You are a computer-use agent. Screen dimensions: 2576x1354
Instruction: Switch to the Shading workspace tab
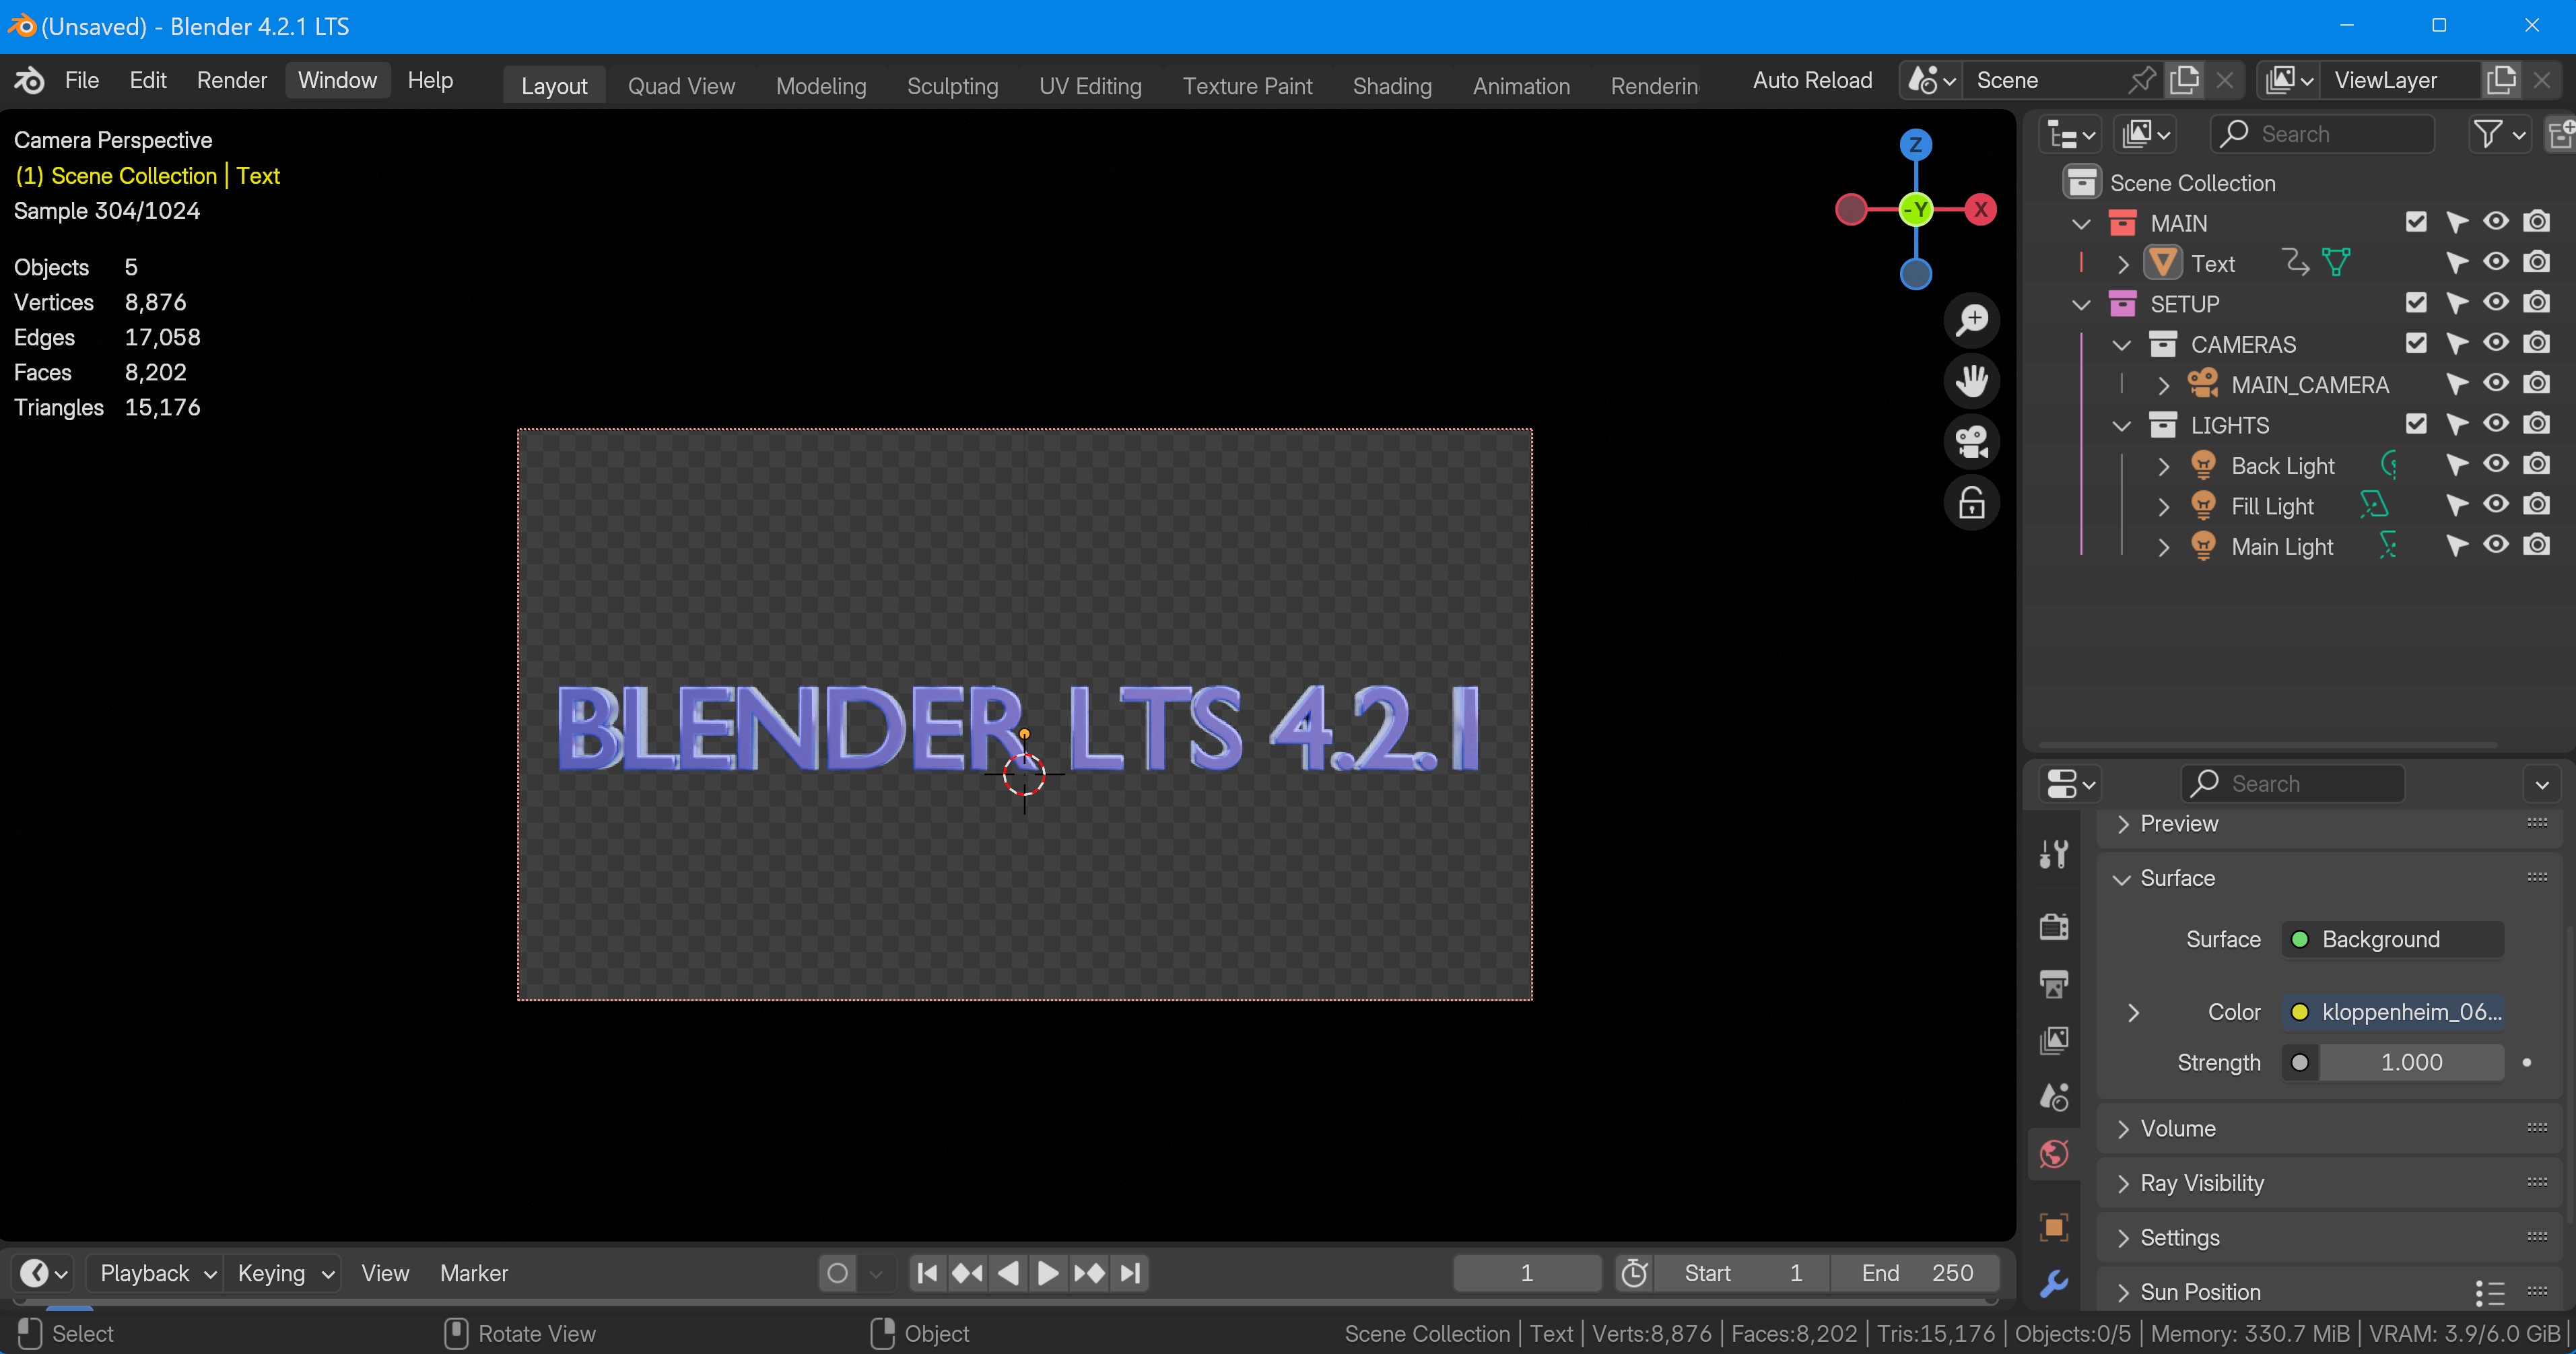pos(1392,86)
